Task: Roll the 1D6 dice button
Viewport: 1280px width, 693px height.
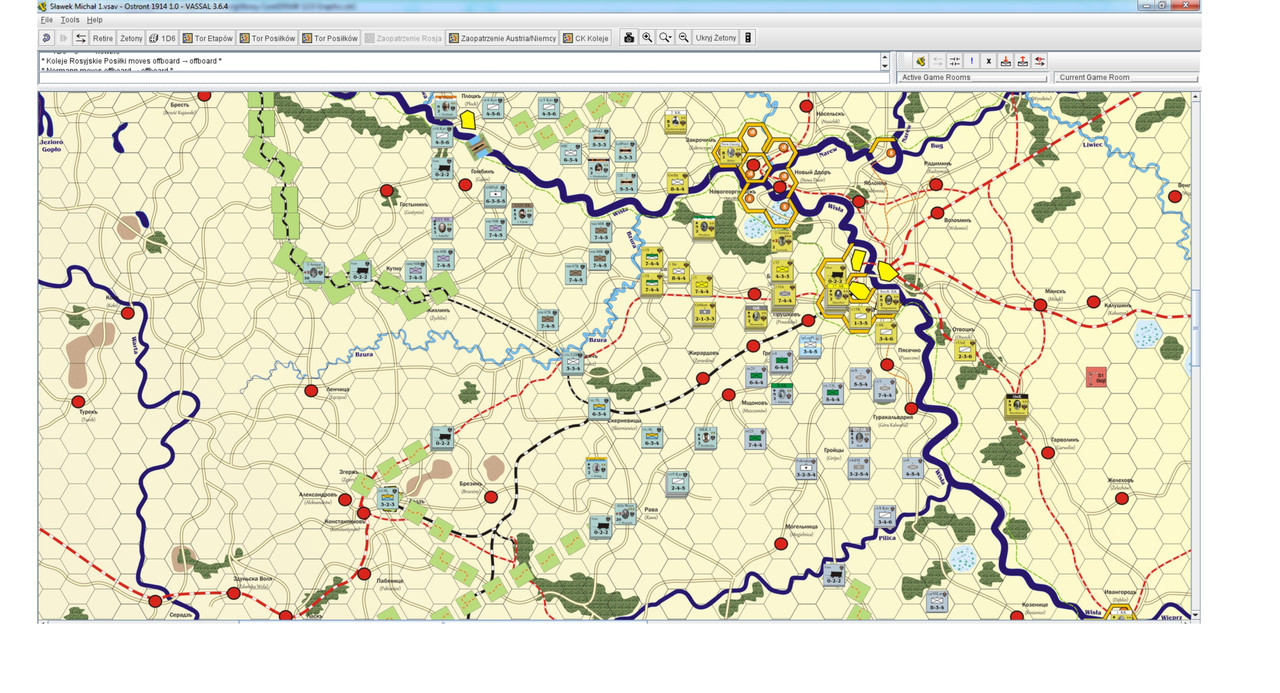Action: 162,38
